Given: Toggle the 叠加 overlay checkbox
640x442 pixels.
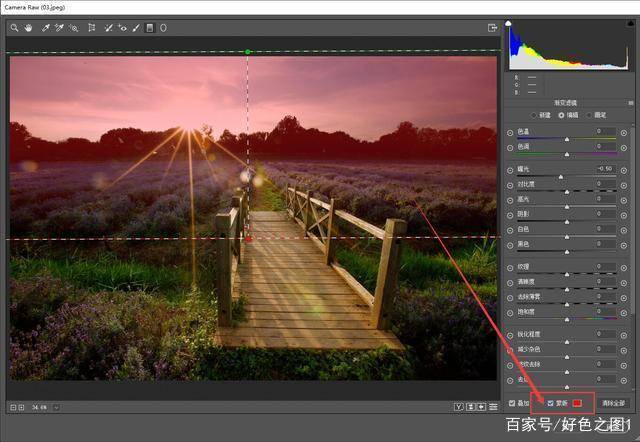Looking at the screenshot, I should point(513,403).
